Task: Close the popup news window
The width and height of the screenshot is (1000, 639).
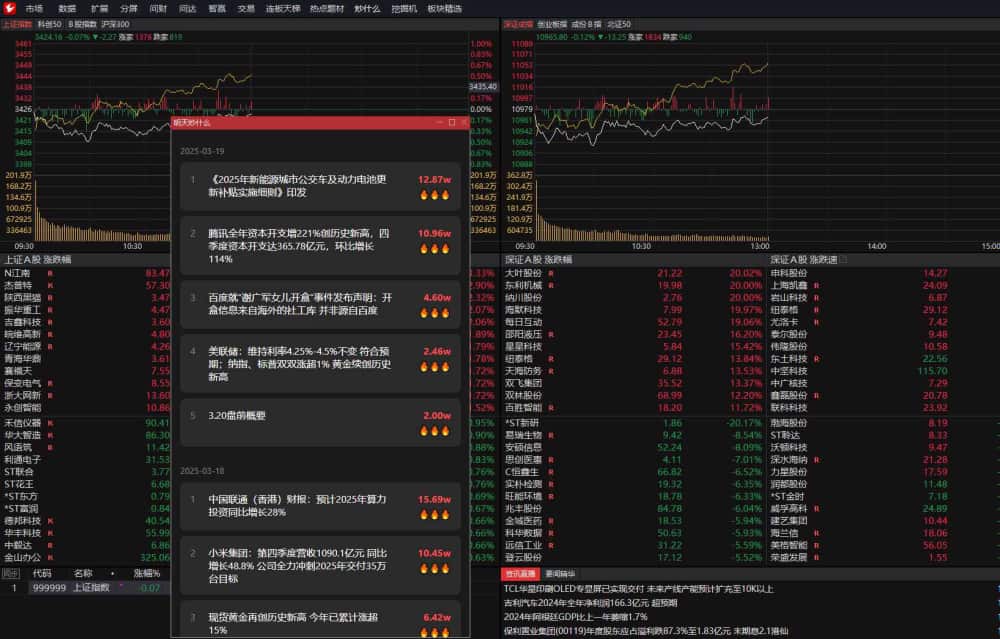Action: (464, 122)
